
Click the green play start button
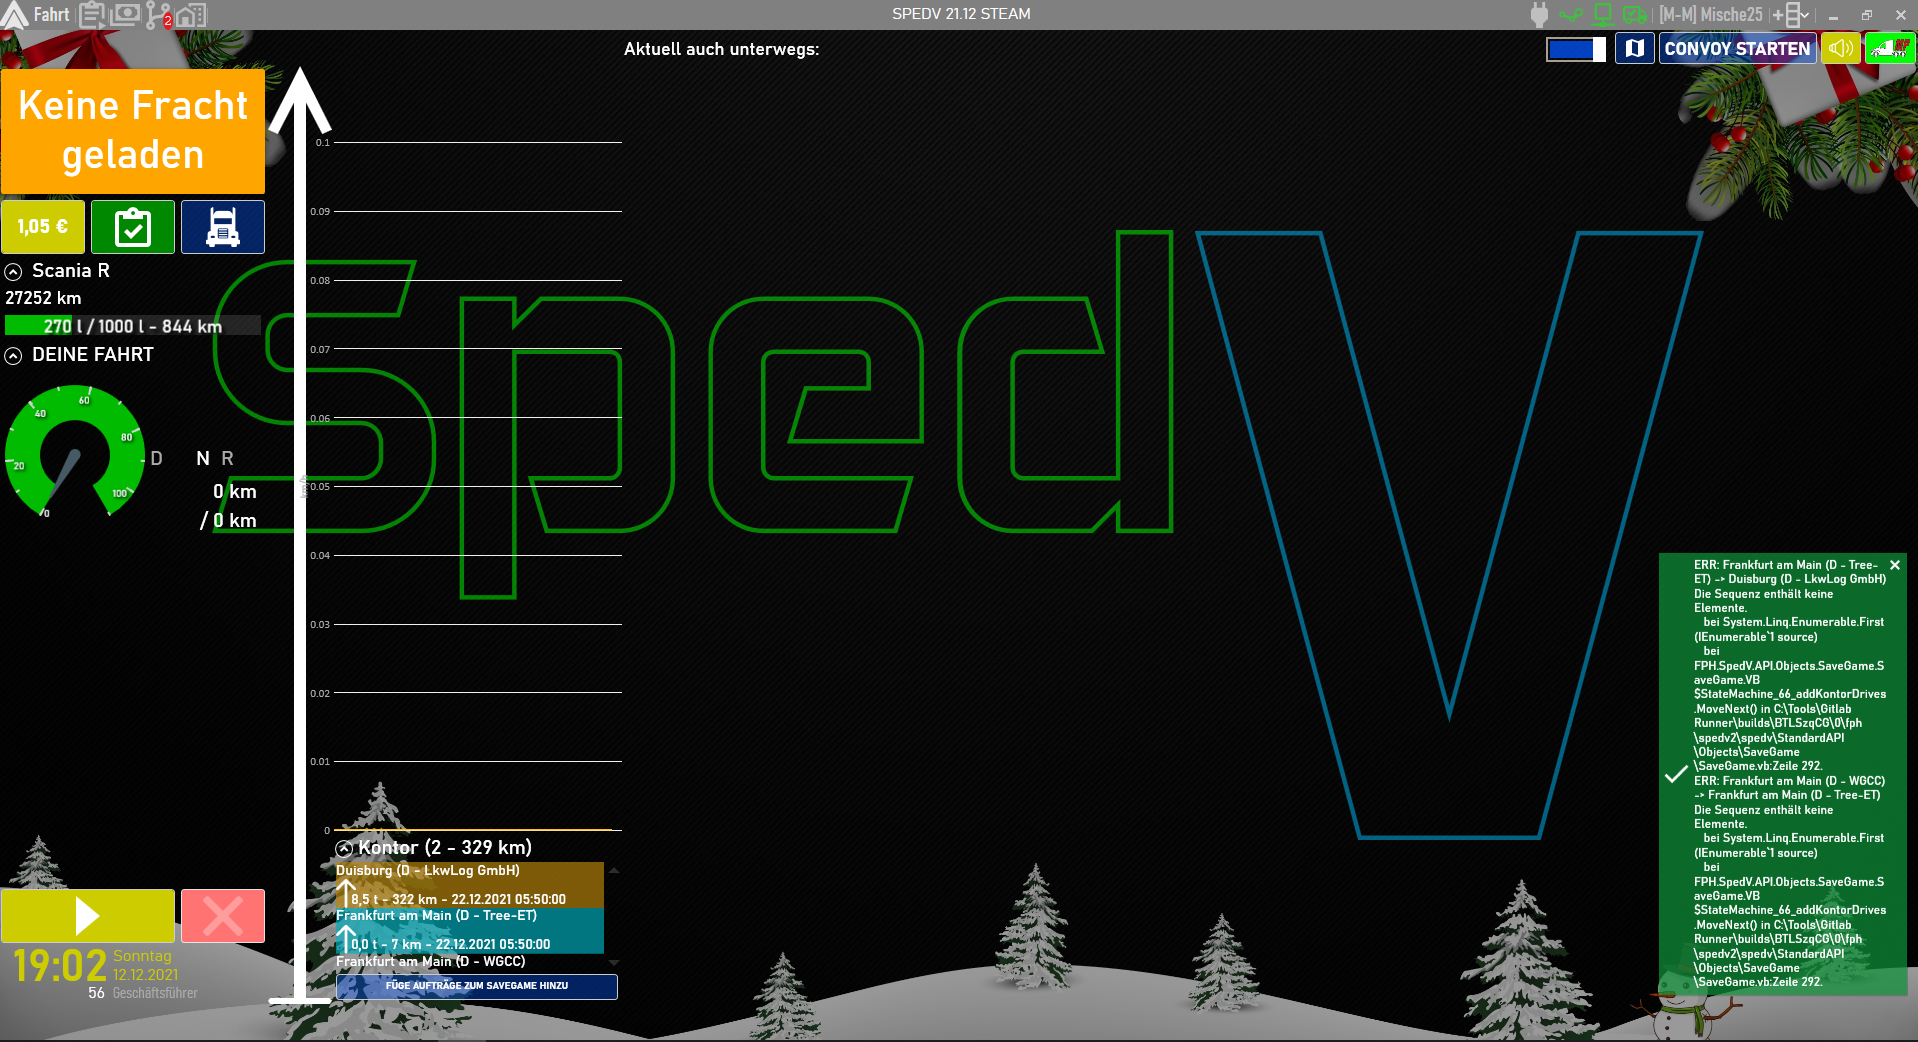(x=88, y=915)
